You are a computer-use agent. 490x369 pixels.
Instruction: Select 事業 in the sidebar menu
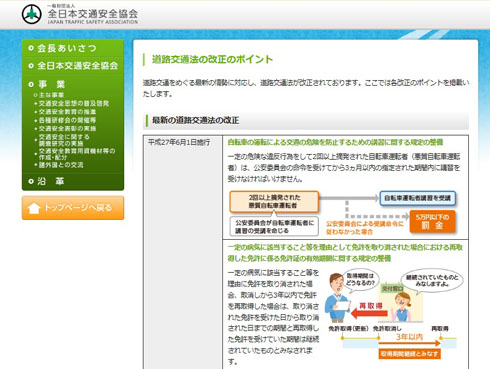(x=51, y=84)
